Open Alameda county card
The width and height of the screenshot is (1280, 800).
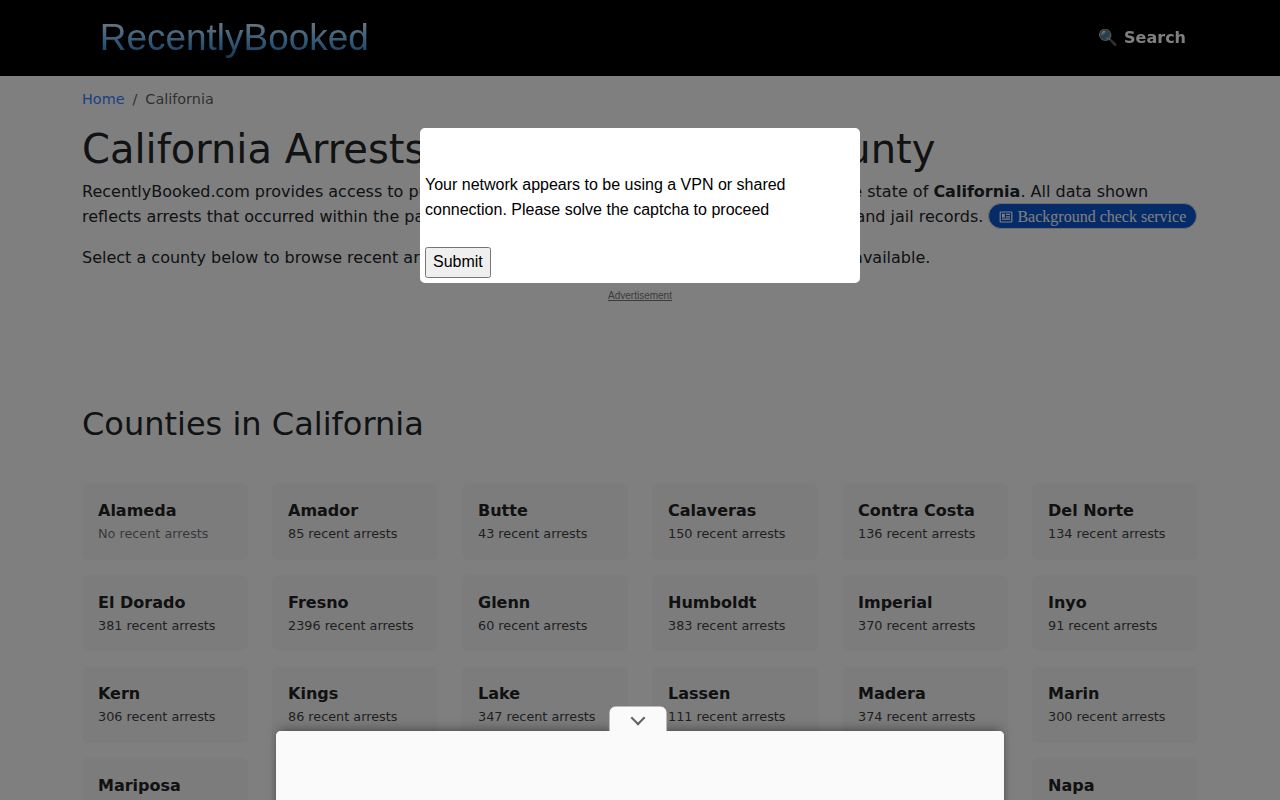pyautogui.click(x=165, y=521)
